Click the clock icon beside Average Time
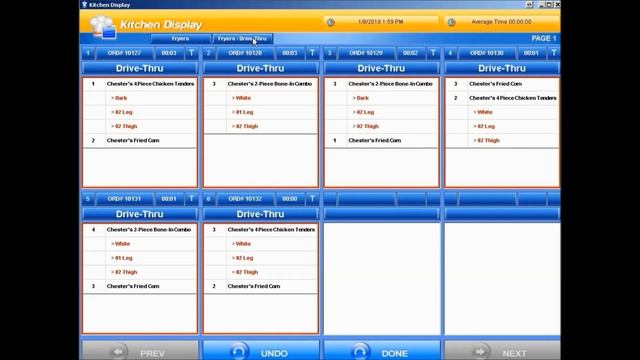 451,22
